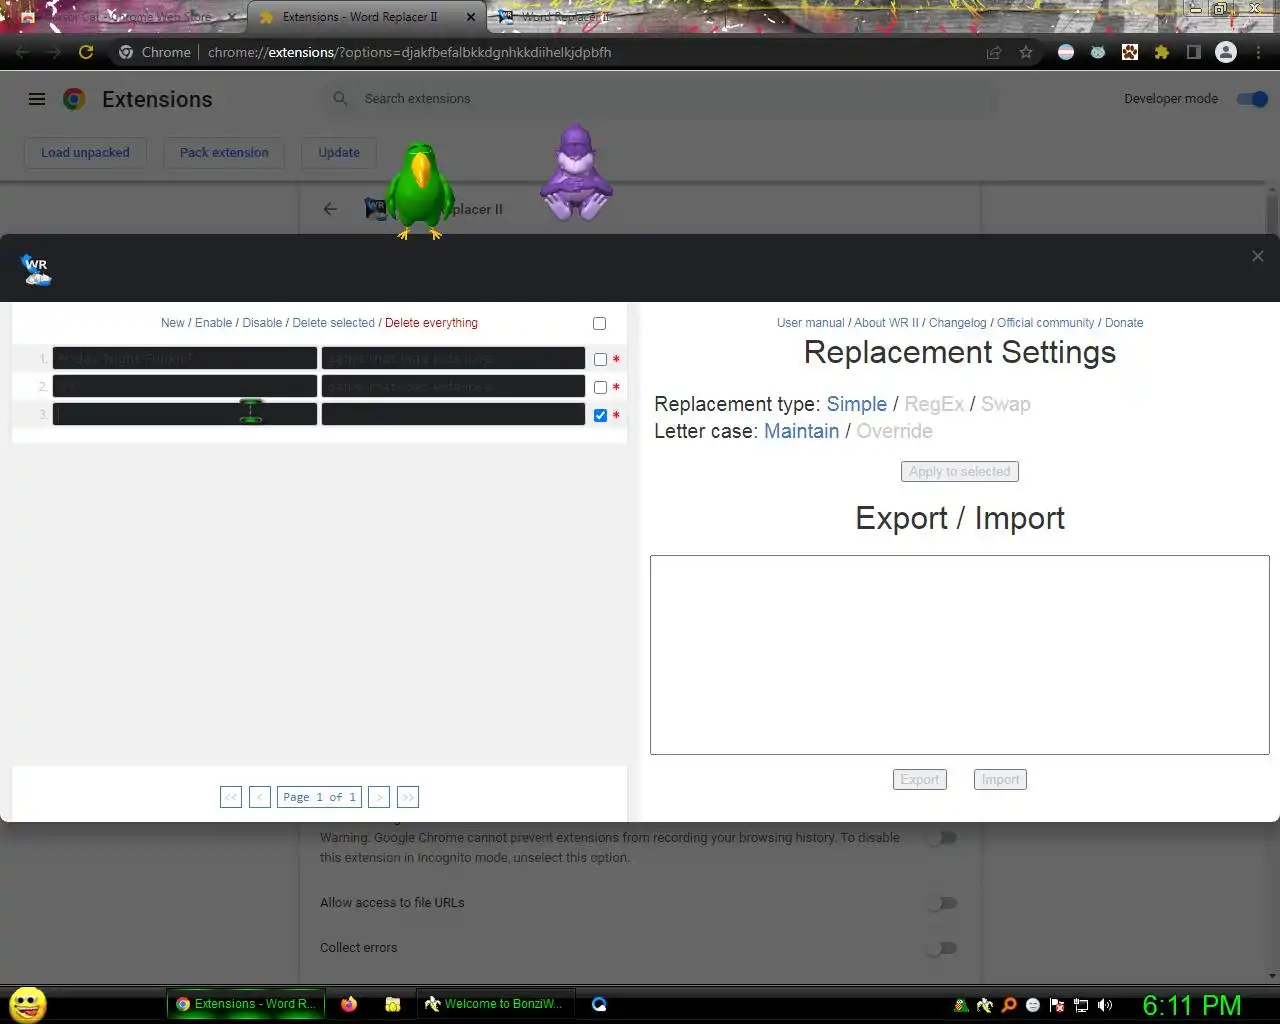Click the red Delete everything link
Image resolution: width=1280 pixels, height=1024 pixels.
click(431, 323)
